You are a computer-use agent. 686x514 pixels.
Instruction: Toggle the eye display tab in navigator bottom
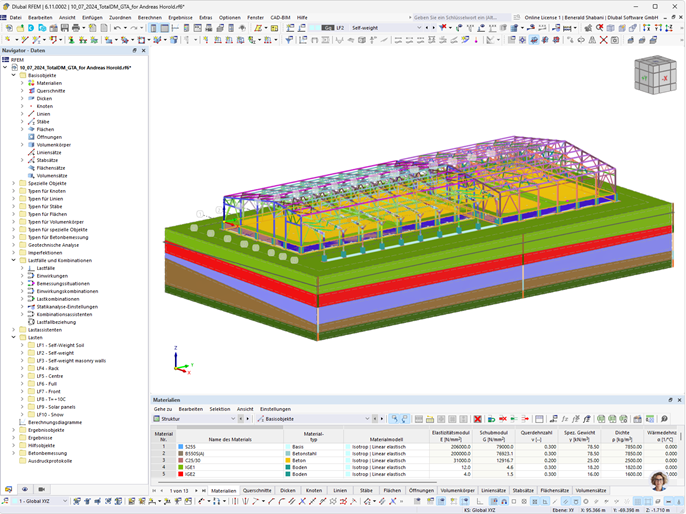[x=25, y=489]
